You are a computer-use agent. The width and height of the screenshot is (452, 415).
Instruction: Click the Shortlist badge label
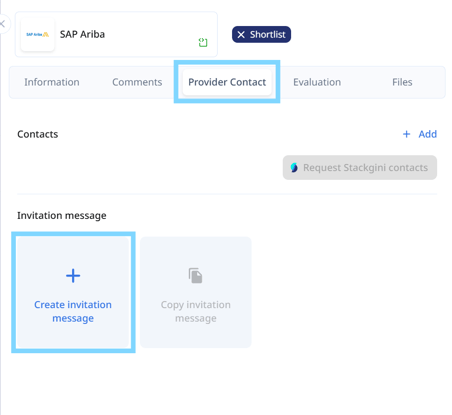[268, 35]
